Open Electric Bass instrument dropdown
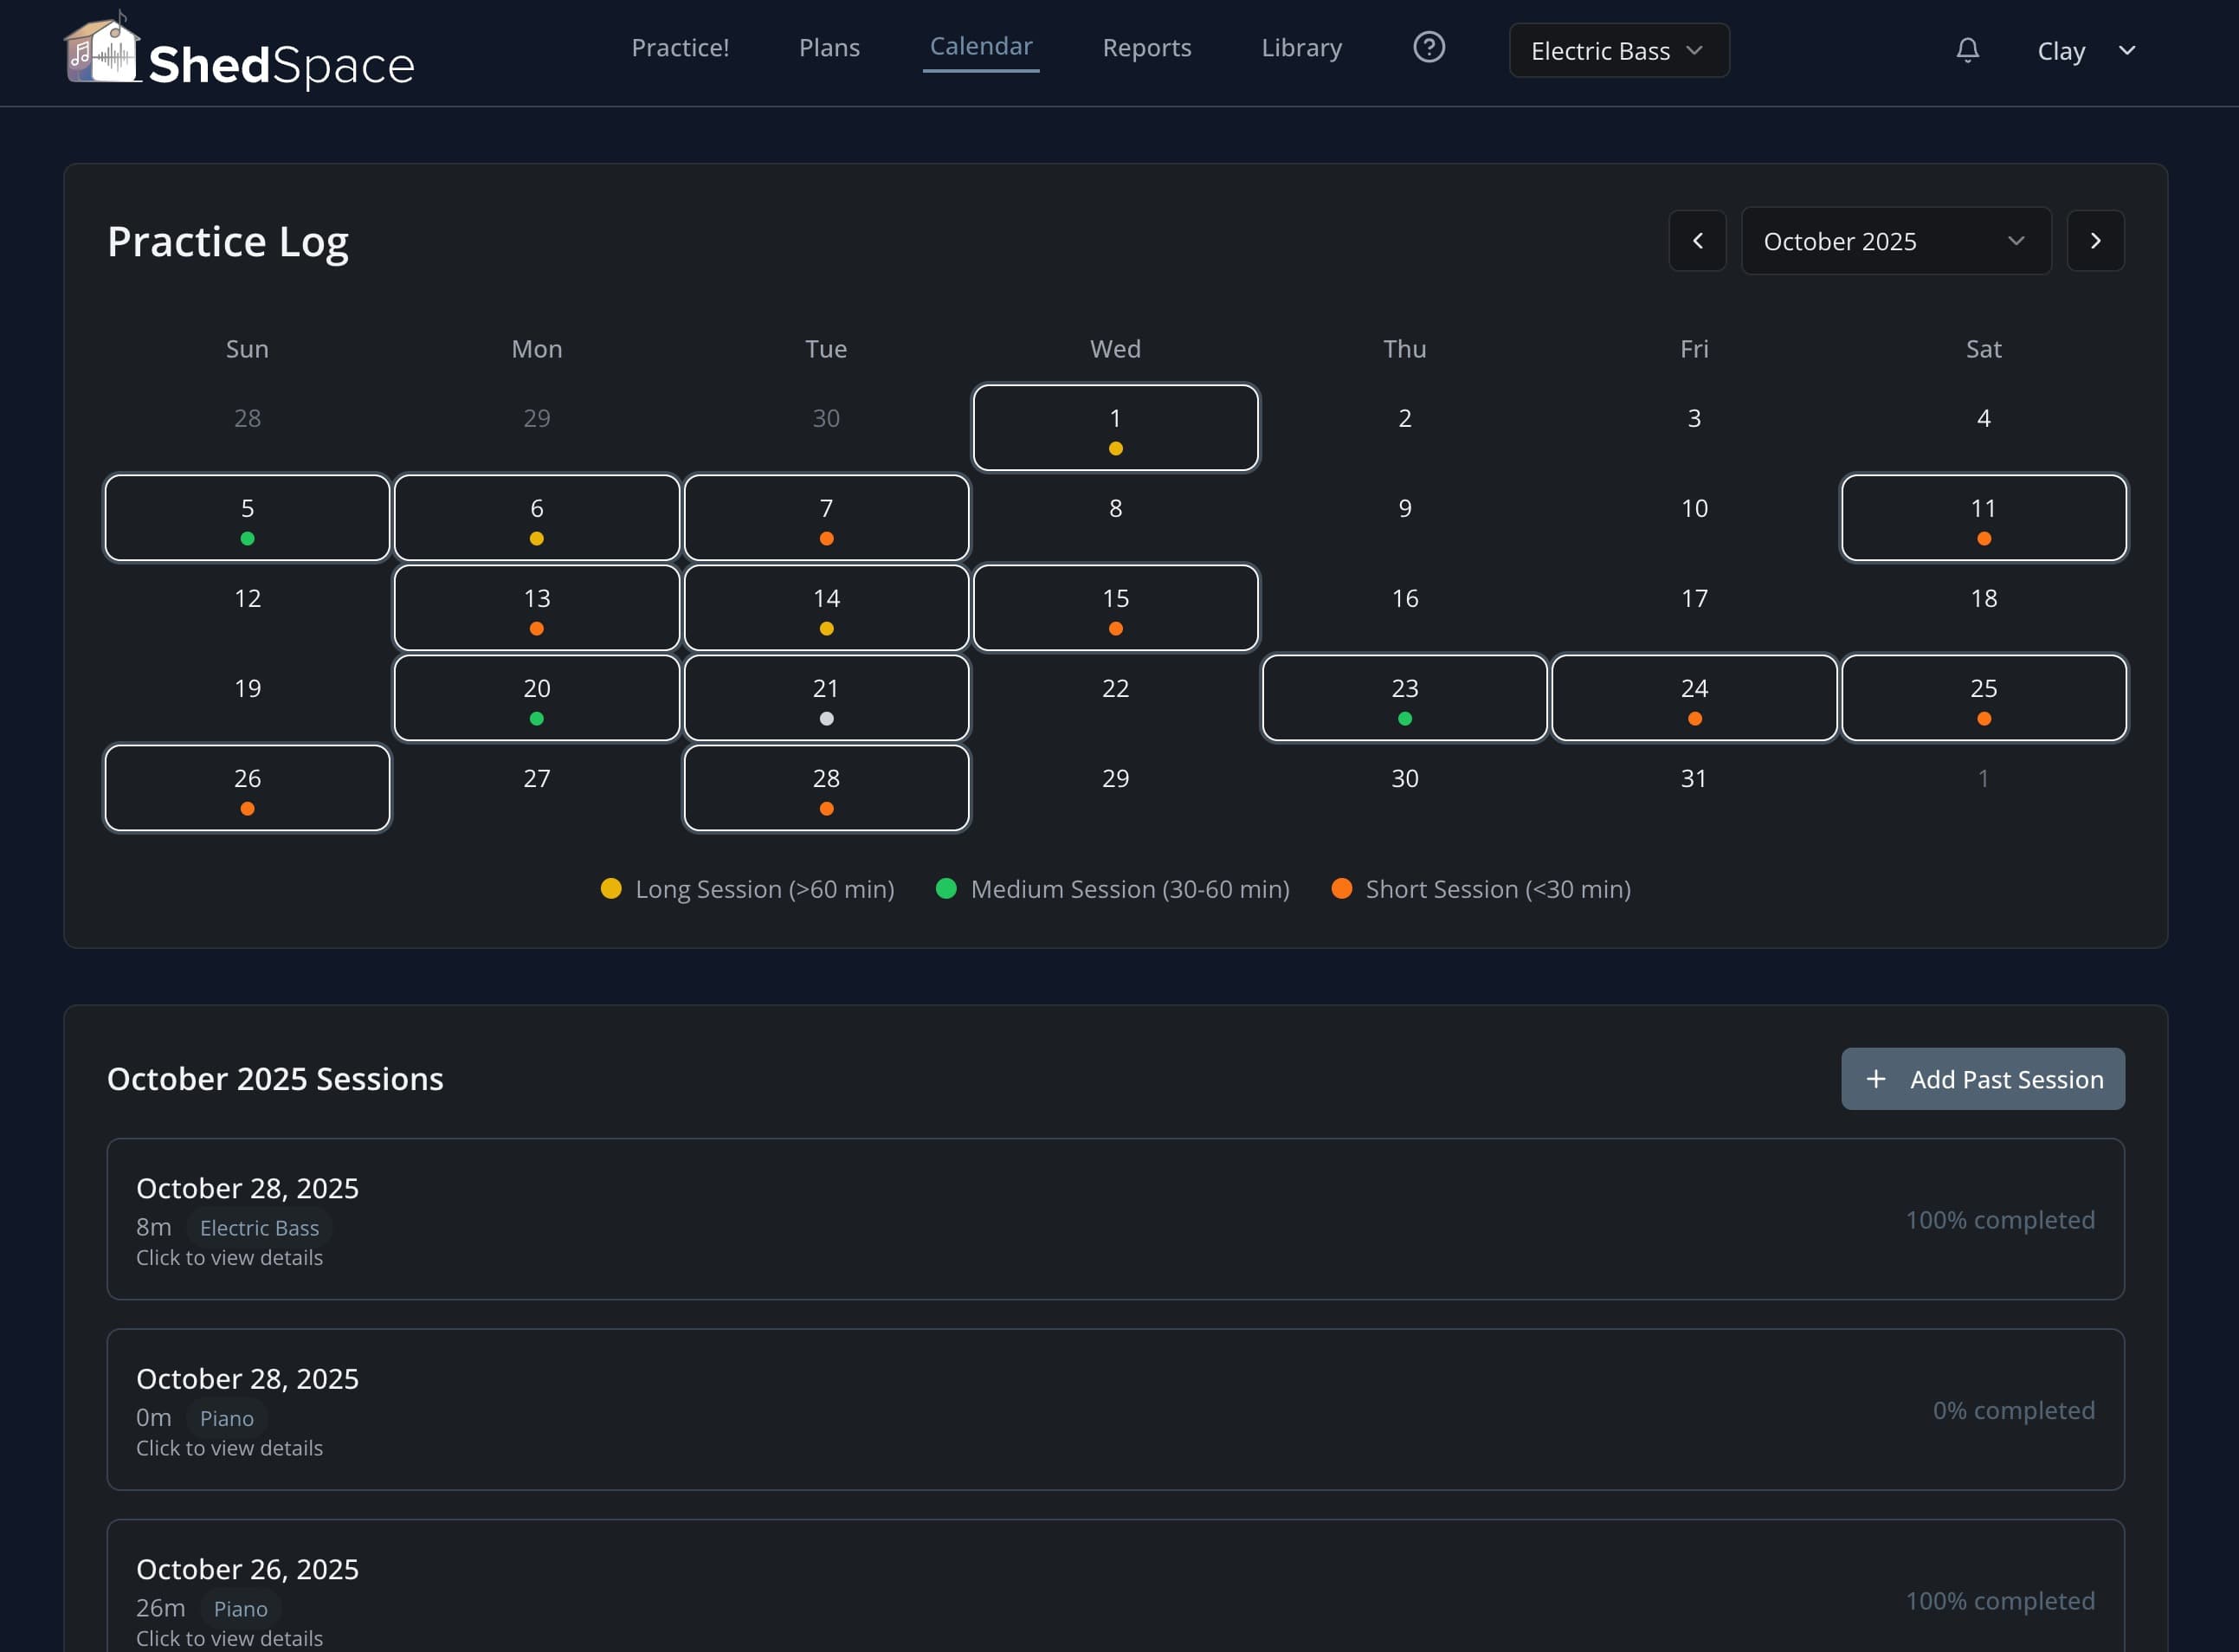Screen dimensions: 2239x1652 click(1618, 51)
